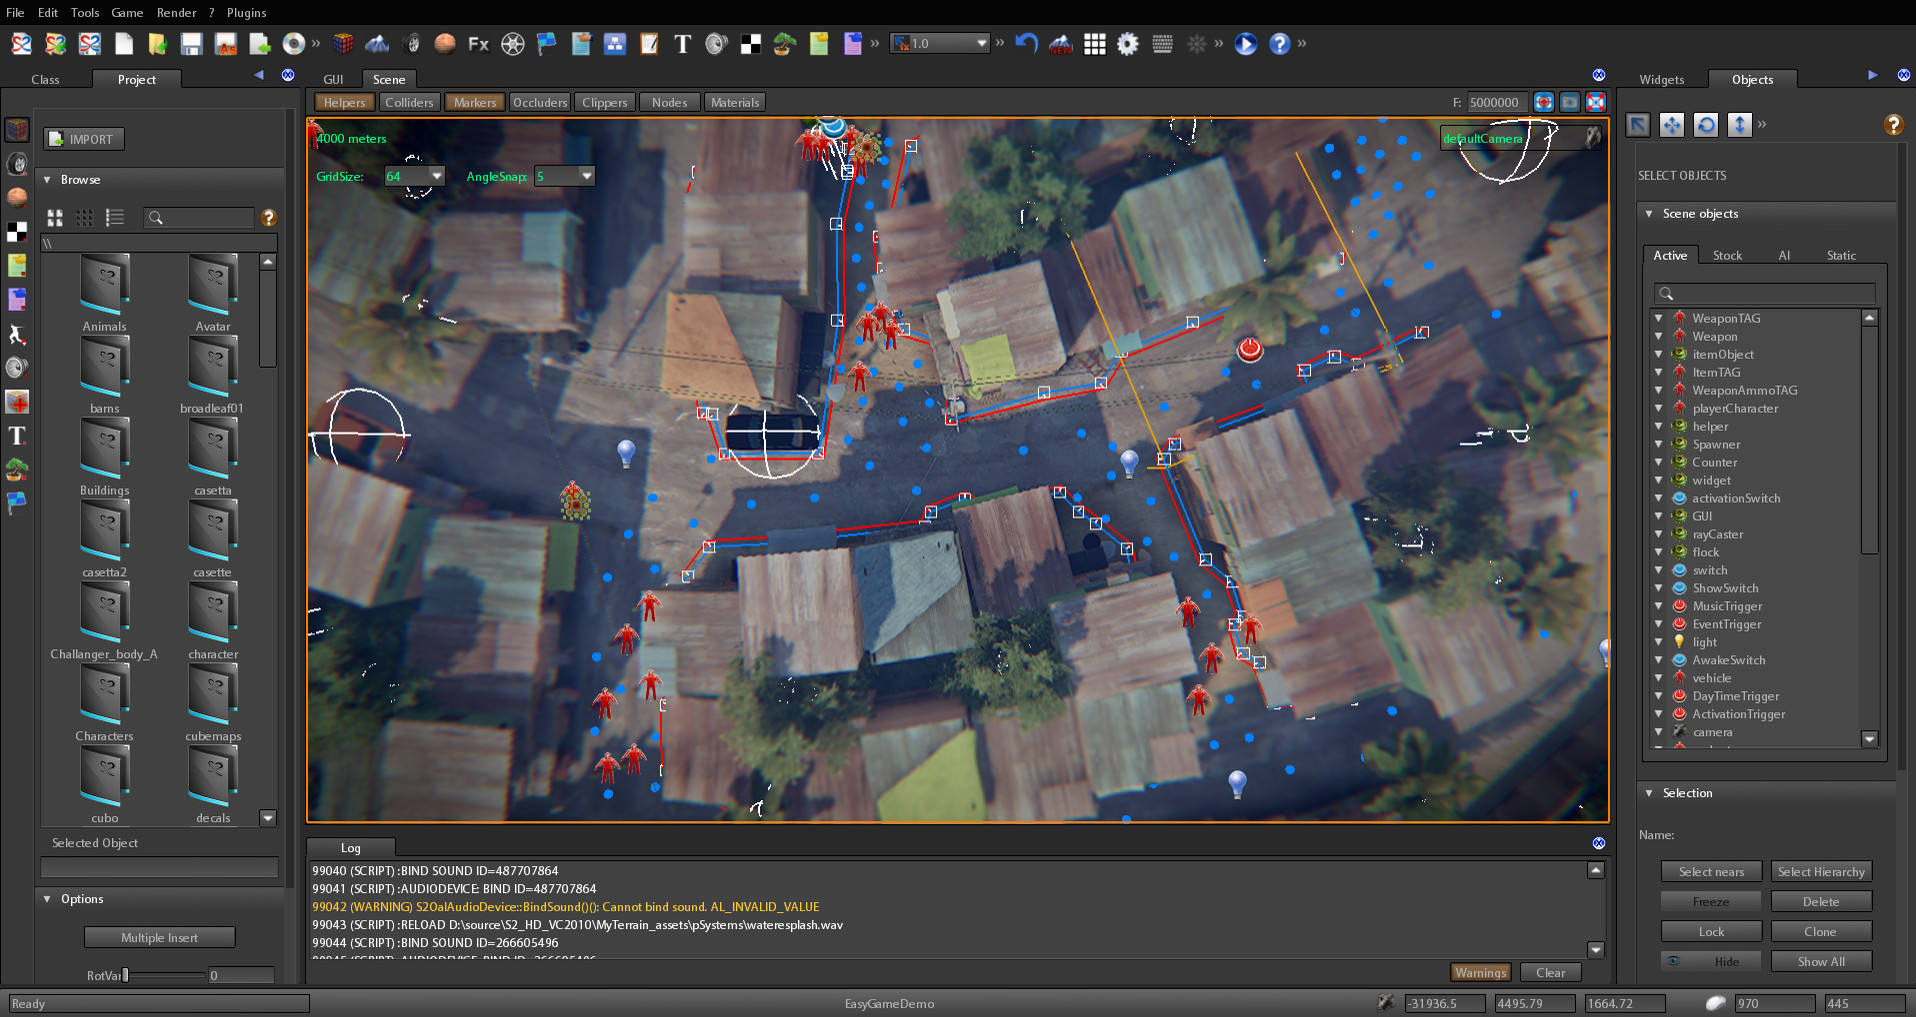Switch to the GUI tab

point(333,79)
